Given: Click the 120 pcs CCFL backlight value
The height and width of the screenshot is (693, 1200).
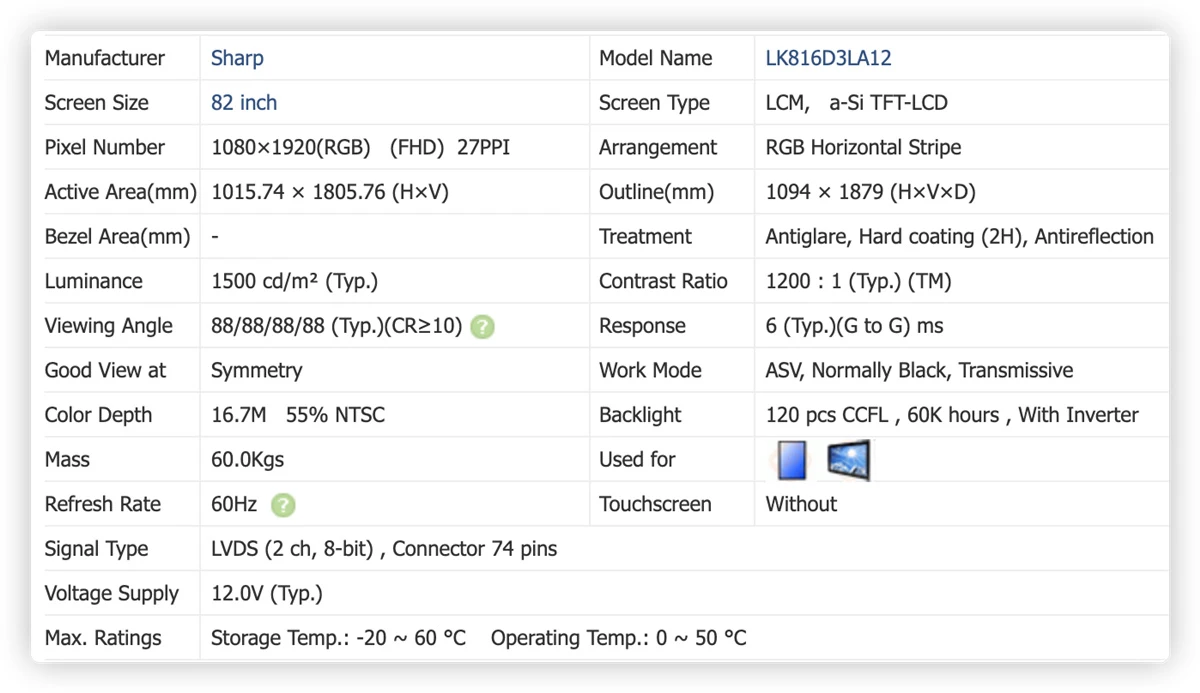Looking at the screenshot, I should tap(952, 415).
